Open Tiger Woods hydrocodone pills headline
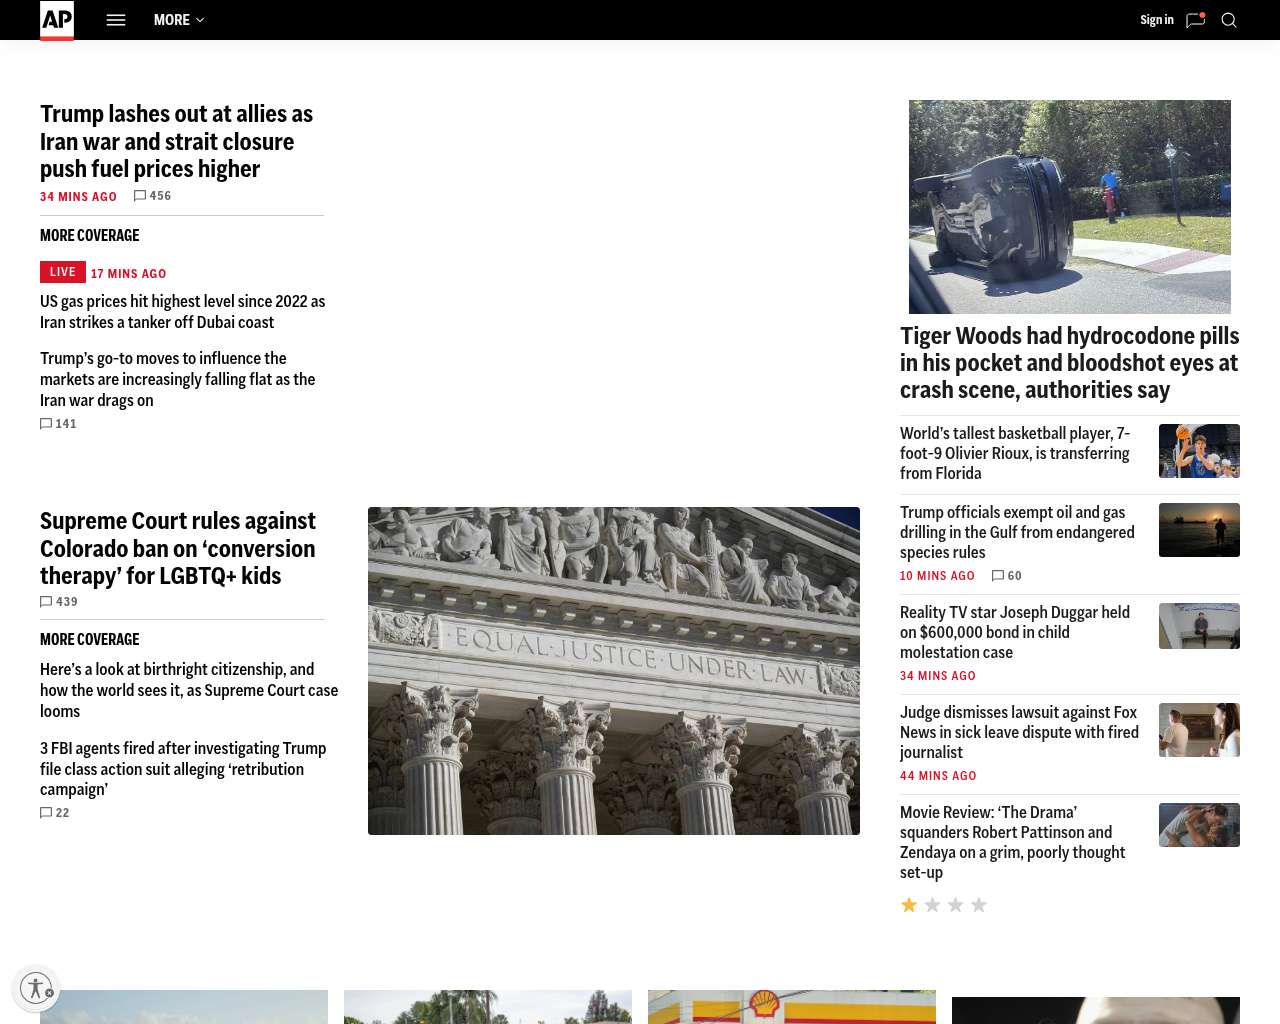This screenshot has width=1280, height=1024. click(x=1069, y=363)
